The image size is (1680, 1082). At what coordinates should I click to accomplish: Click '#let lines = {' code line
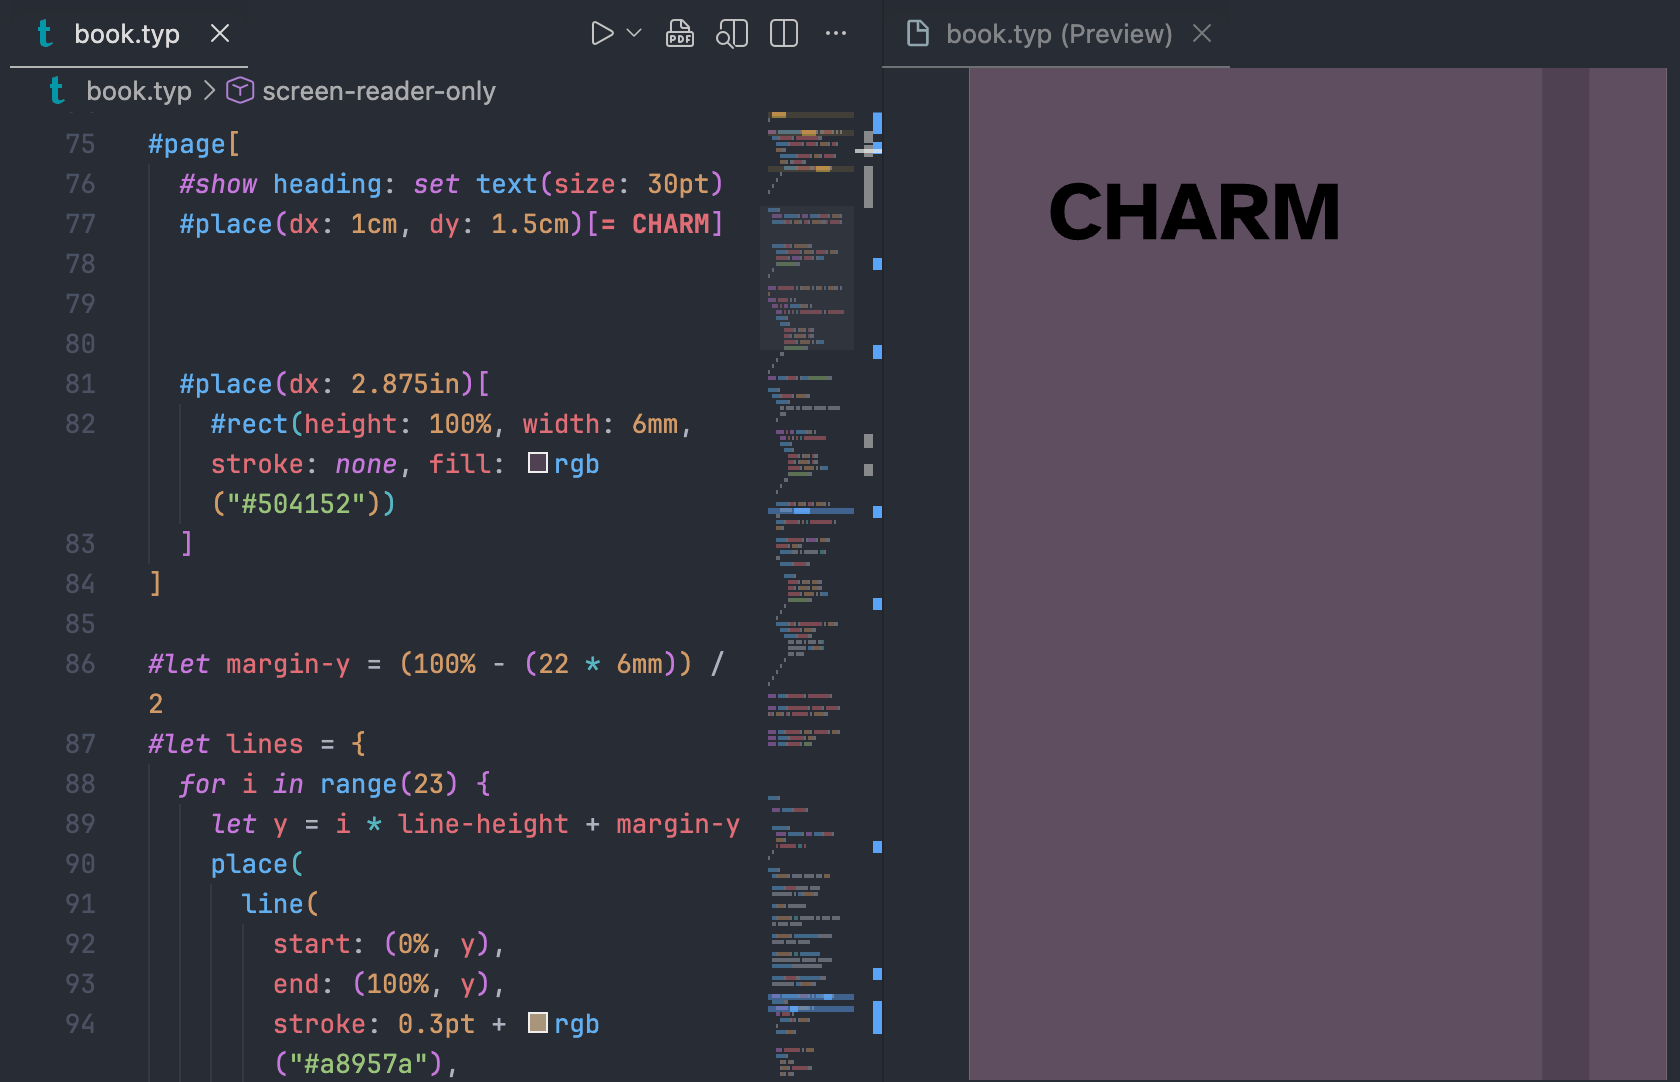257,744
